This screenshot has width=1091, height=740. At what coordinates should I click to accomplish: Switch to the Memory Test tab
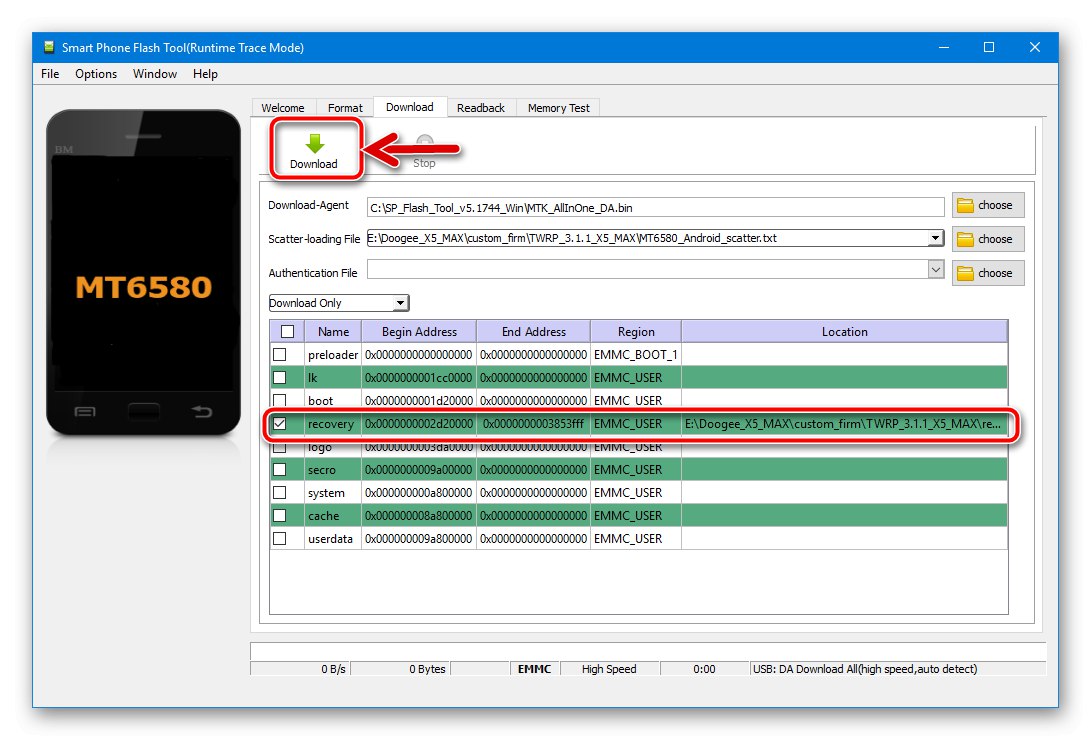click(557, 107)
